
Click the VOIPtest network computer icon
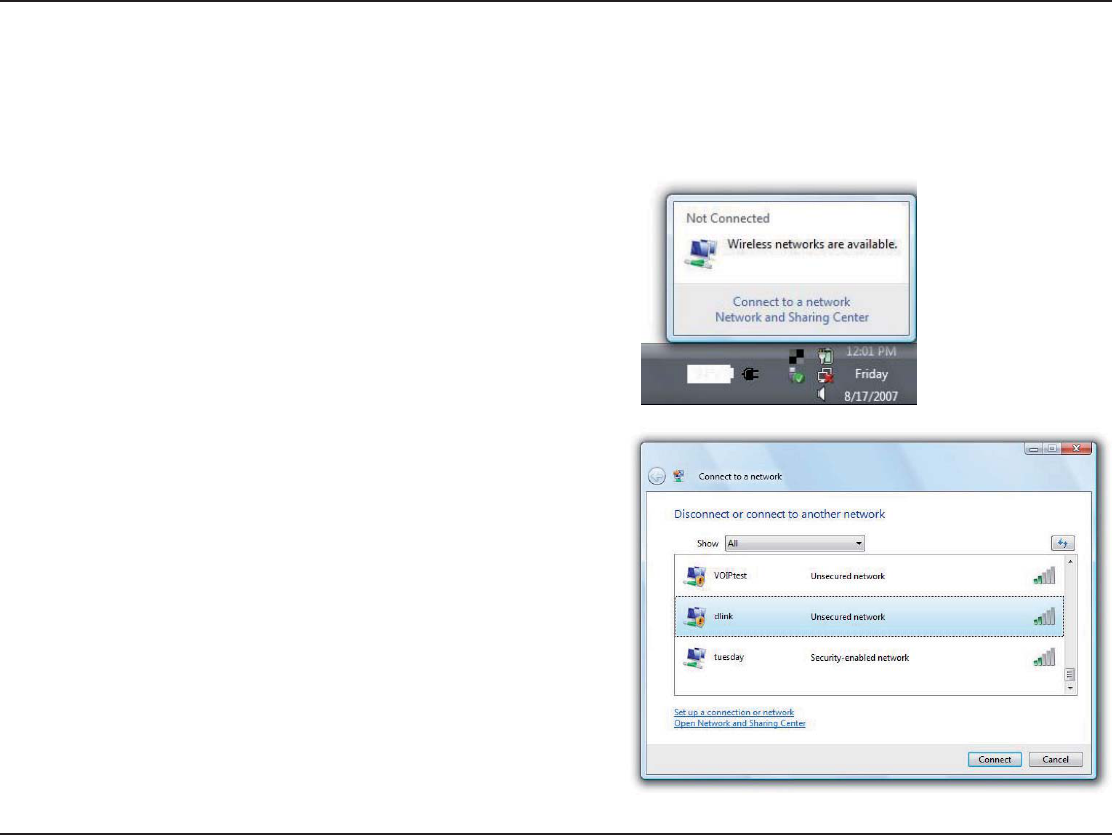[695, 576]
